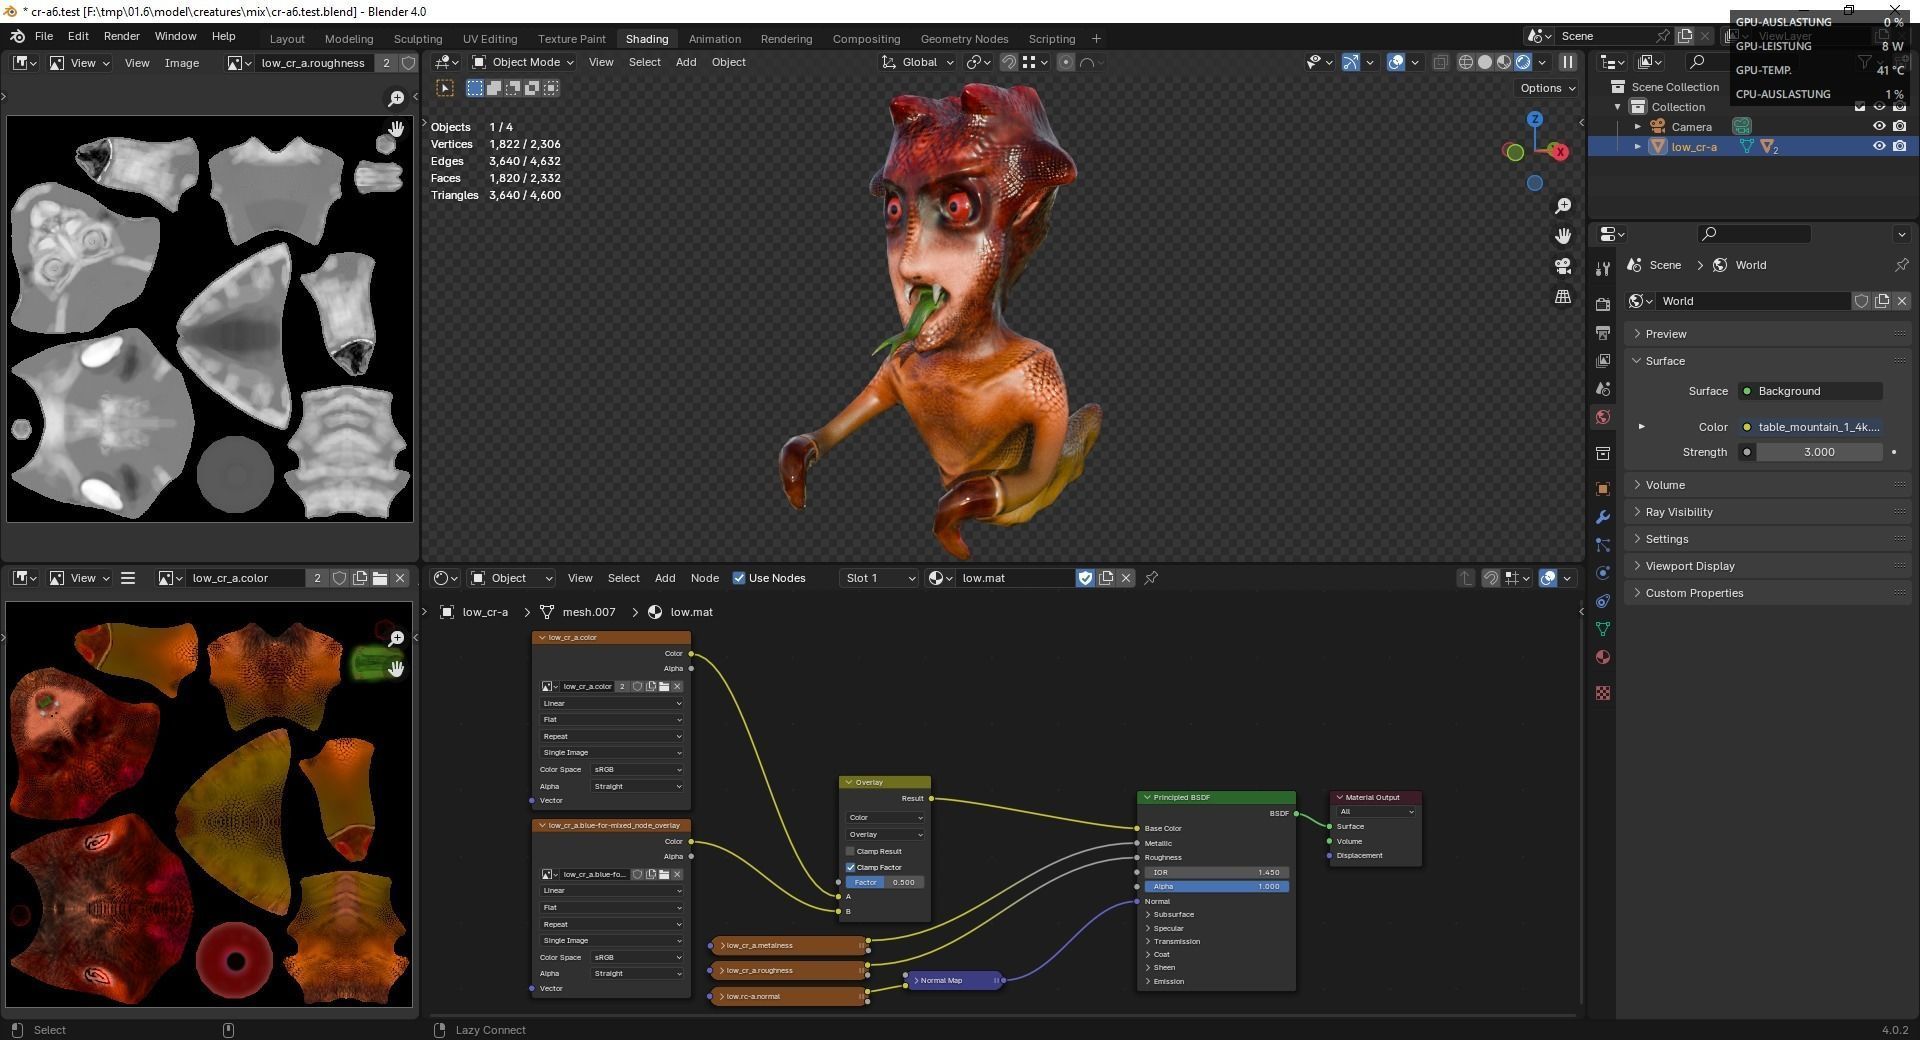Click the Custom Properties panel header

coord(1767,593)
